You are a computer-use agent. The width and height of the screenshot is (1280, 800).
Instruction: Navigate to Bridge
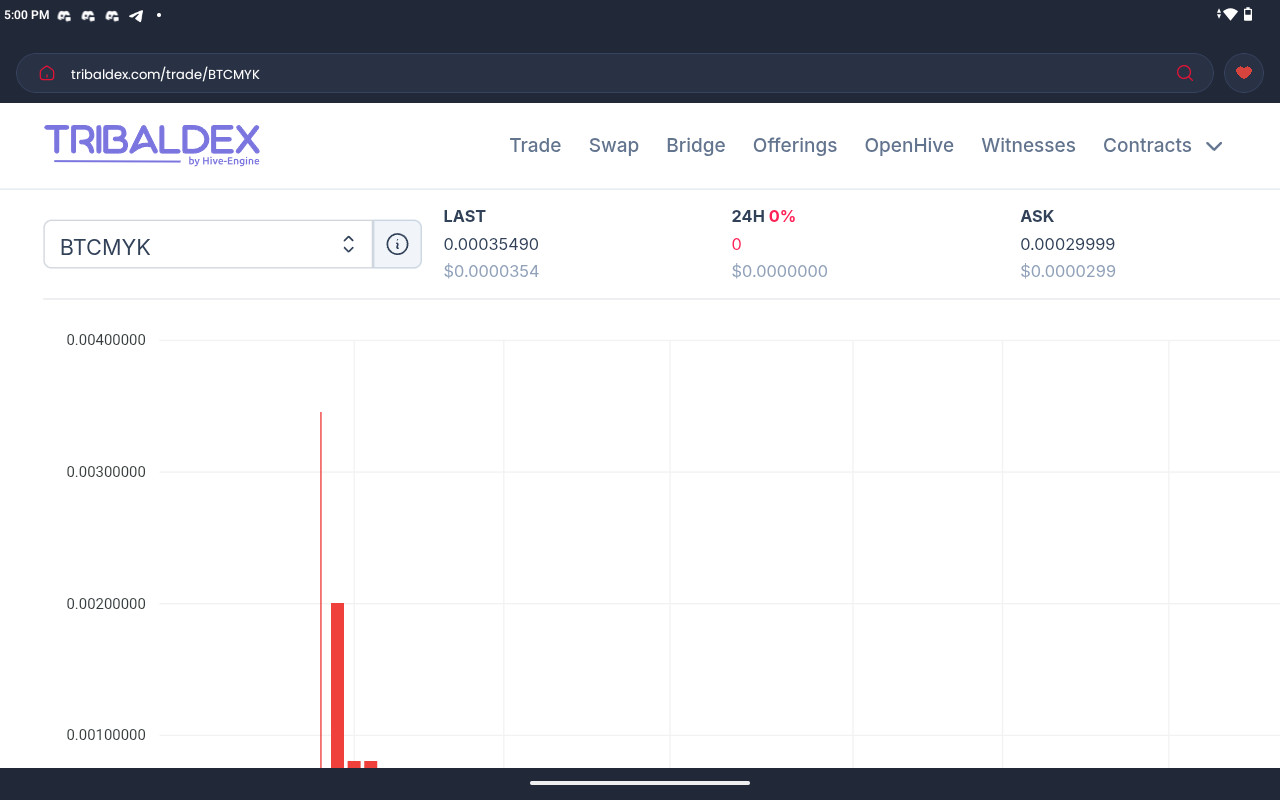695,146
